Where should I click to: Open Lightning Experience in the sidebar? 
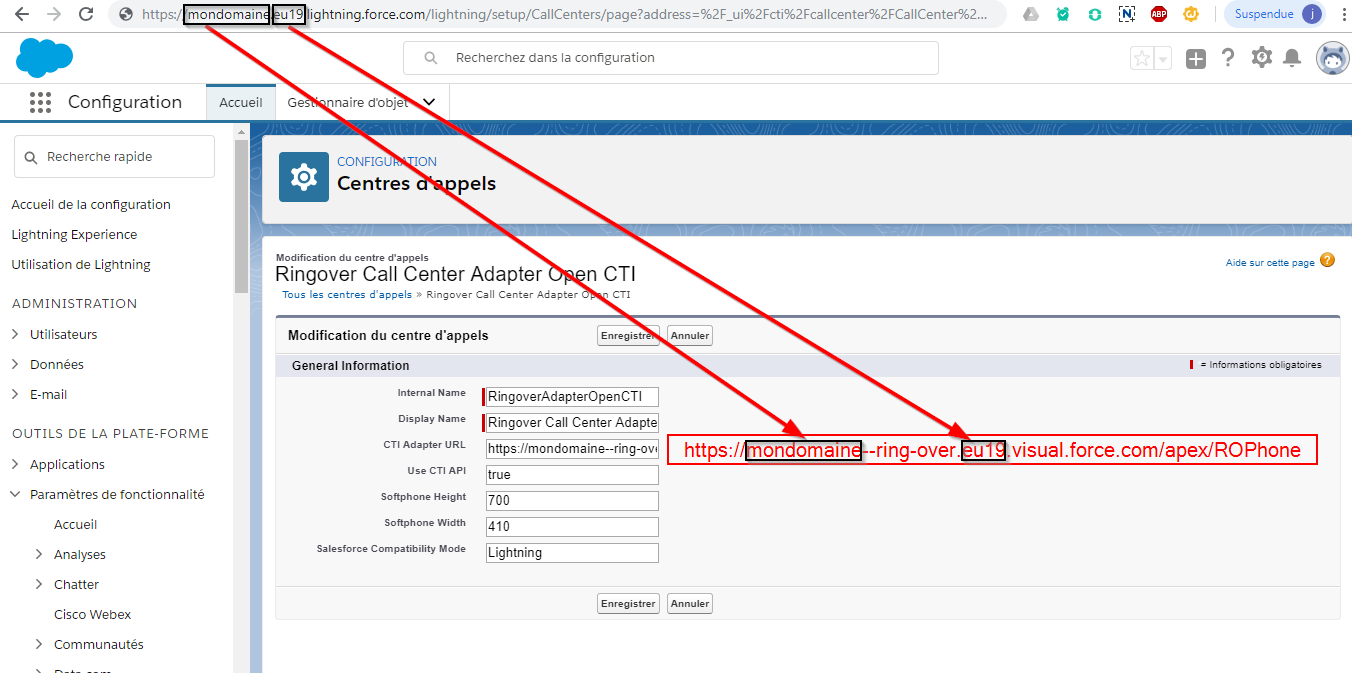74,234
